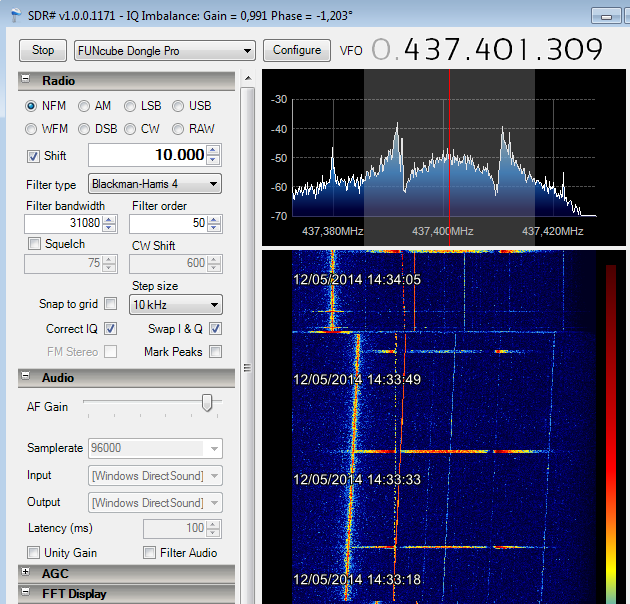Select the WFM radio mode

click(32, 129)
